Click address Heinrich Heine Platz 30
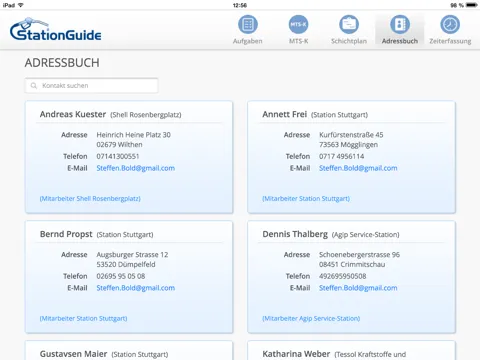This screenshot has height=360, width=480. tap(133, 135)
